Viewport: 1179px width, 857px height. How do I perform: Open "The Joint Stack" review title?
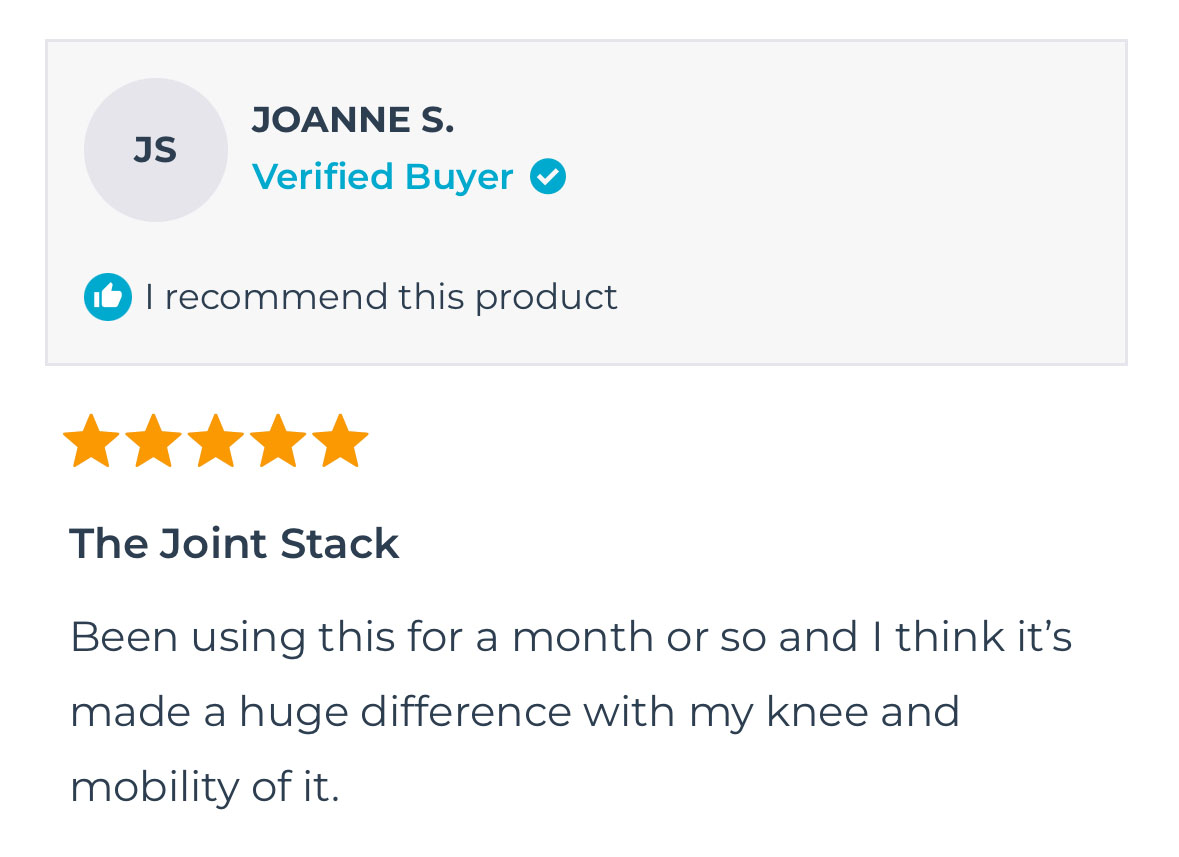point(234,544)
